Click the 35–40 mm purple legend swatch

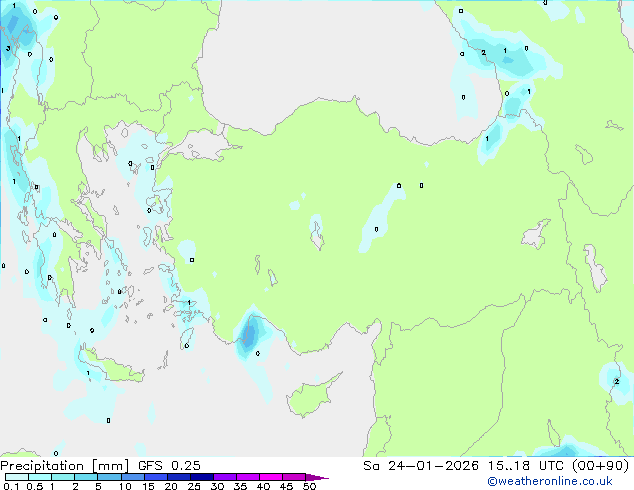[x=248, y=477]
